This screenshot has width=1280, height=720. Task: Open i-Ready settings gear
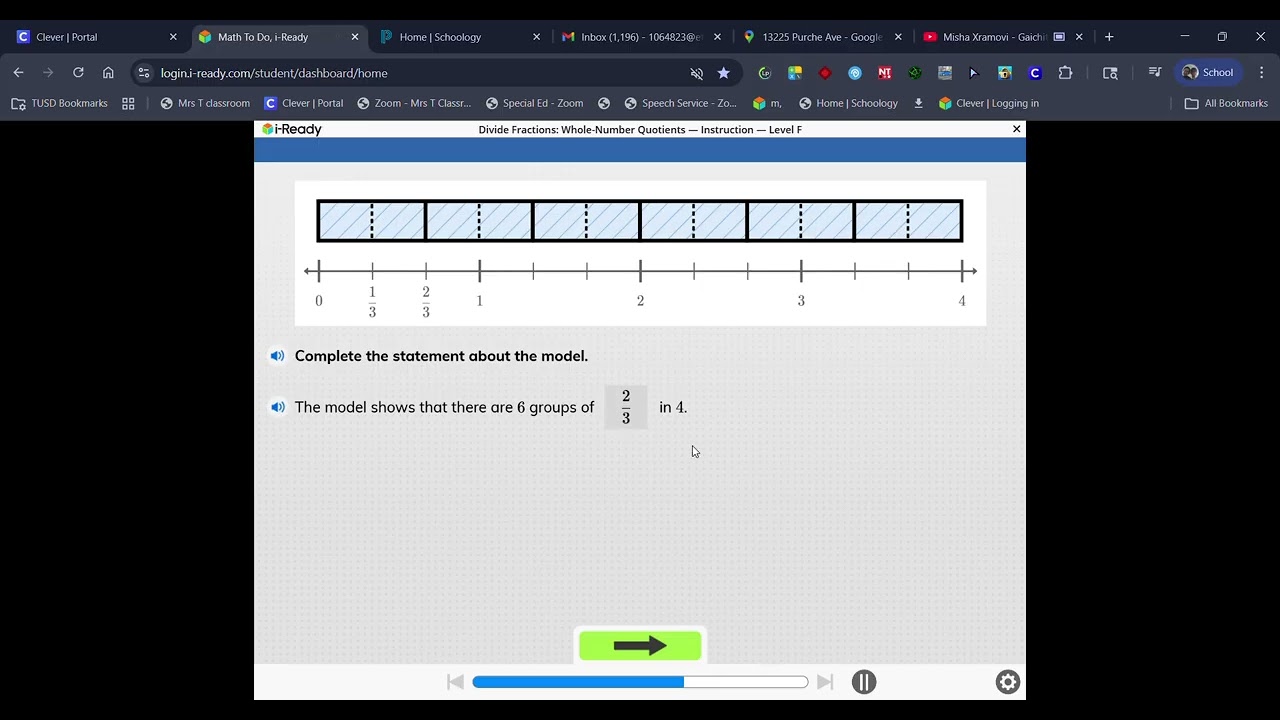pyautogui.click(x=1008, y=682)
